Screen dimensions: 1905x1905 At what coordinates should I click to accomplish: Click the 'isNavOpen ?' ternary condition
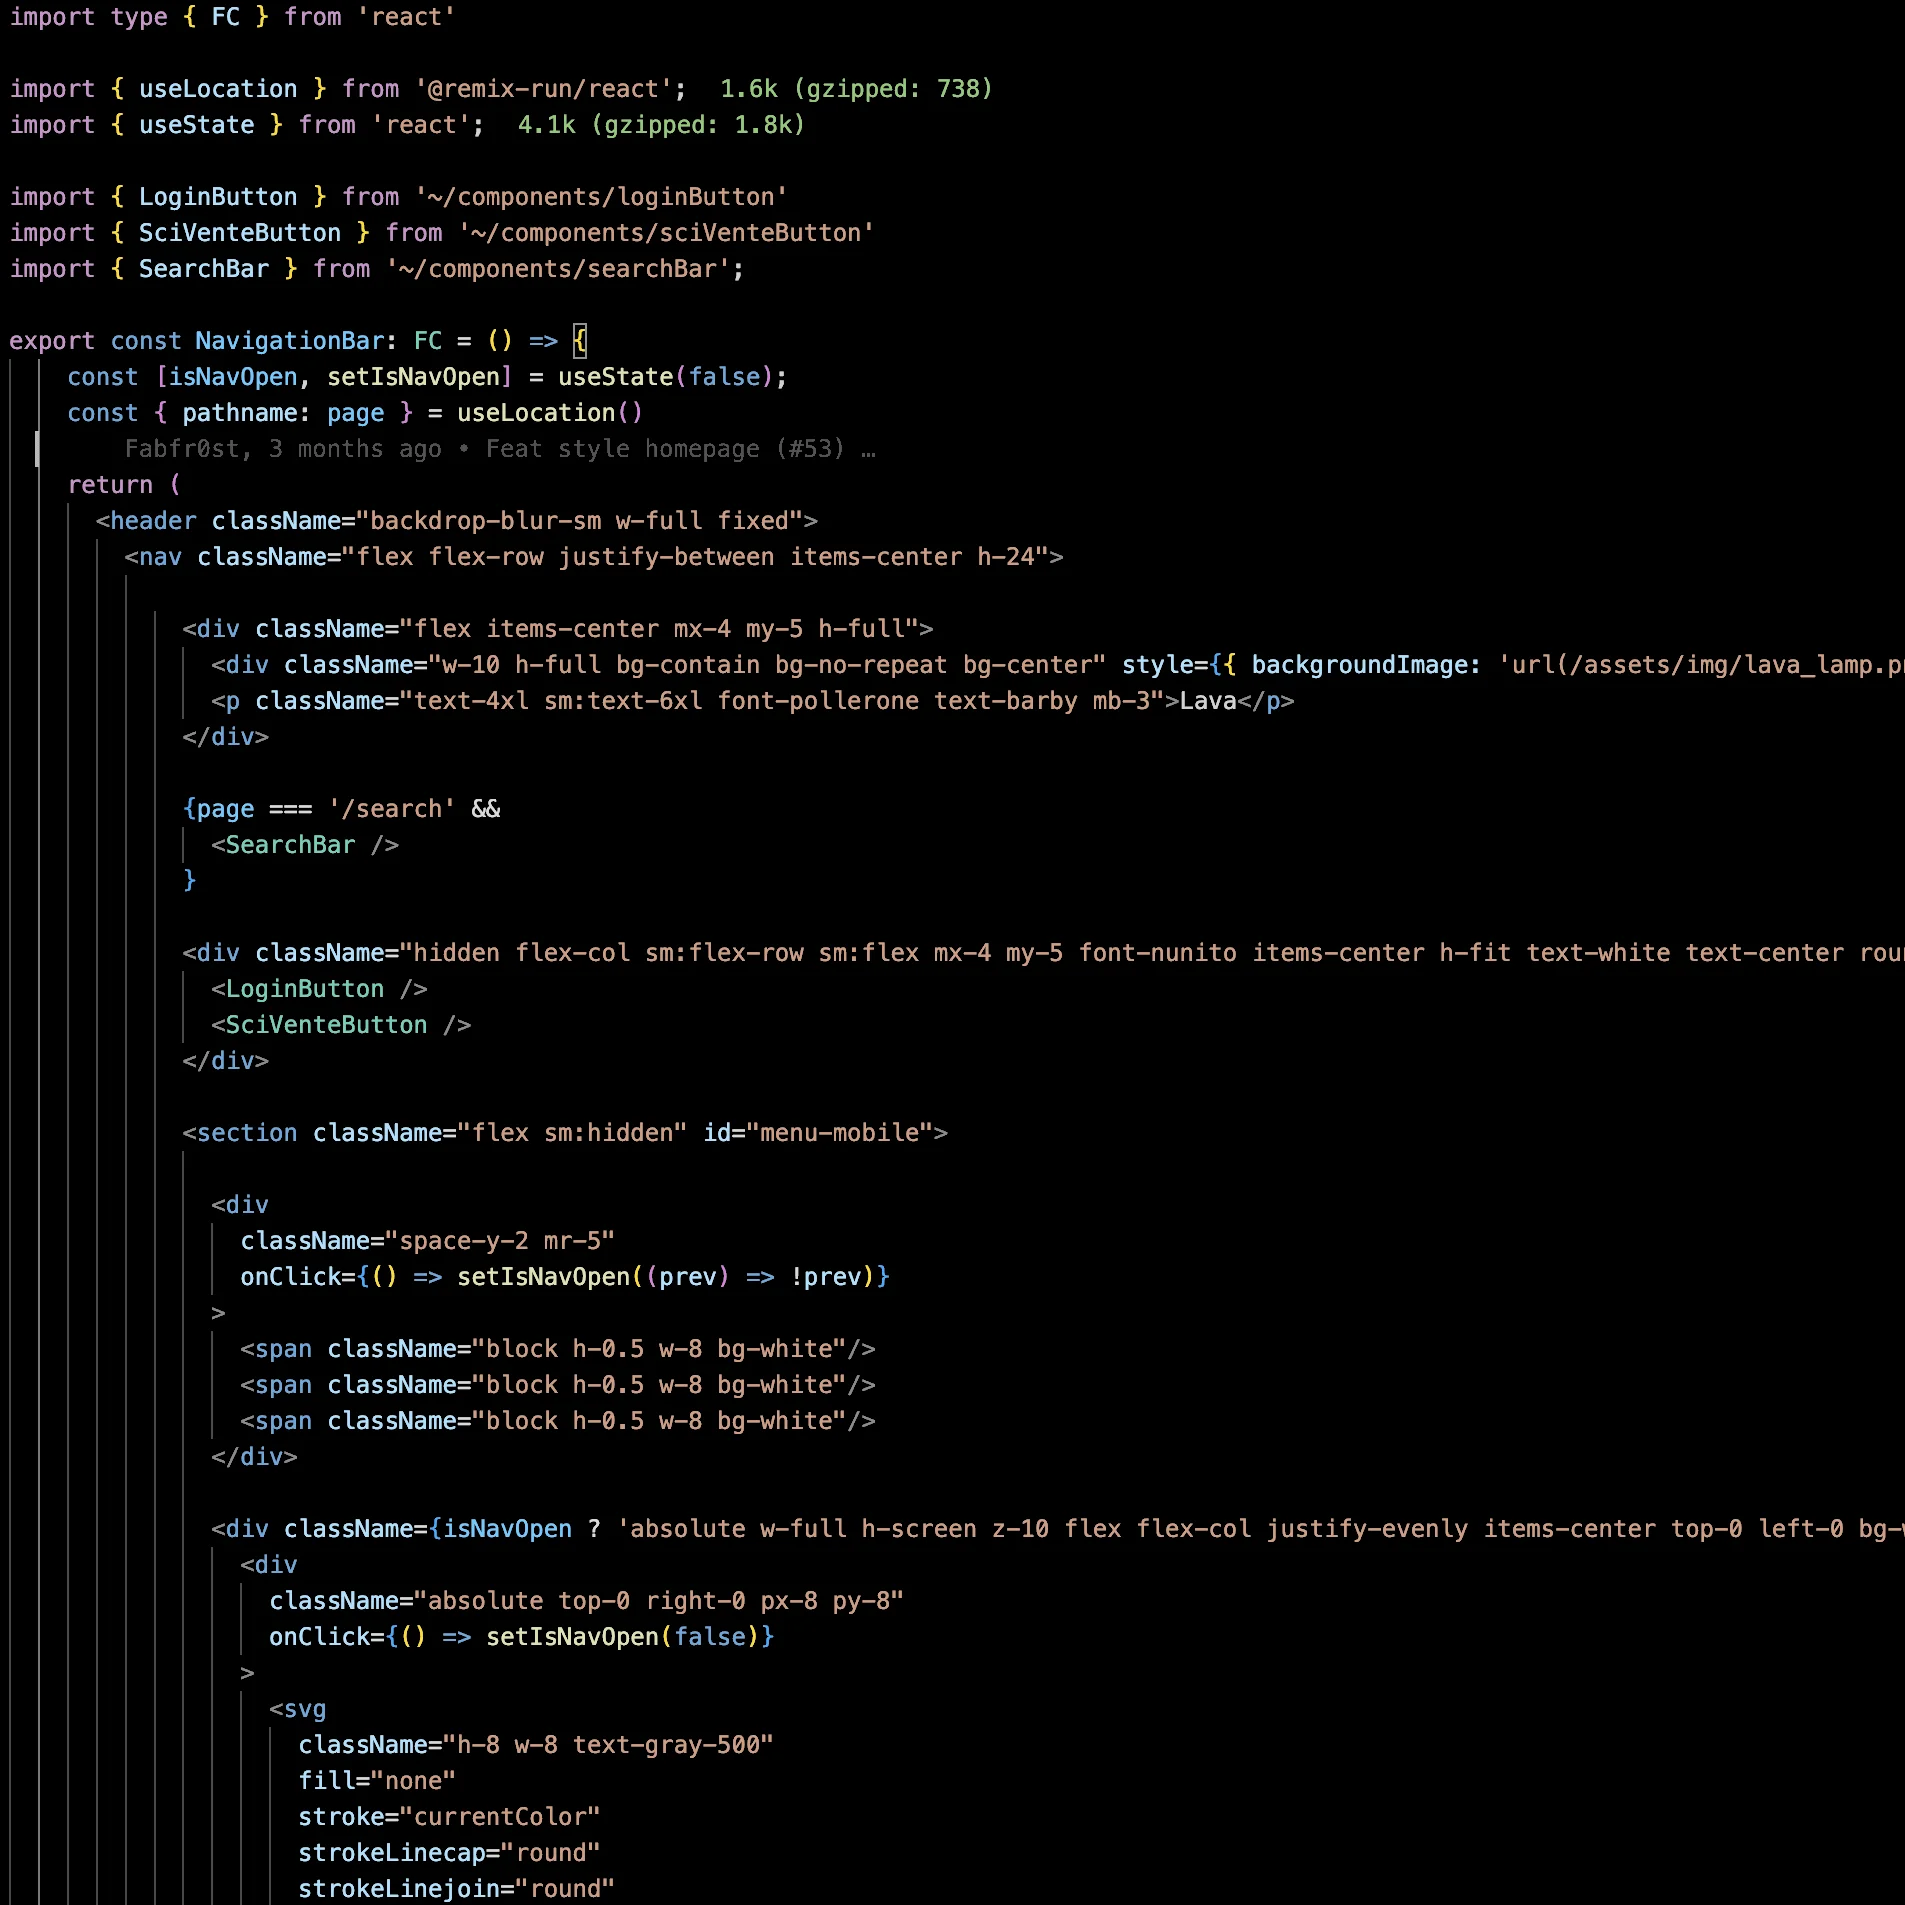[x=522, y=1529]
